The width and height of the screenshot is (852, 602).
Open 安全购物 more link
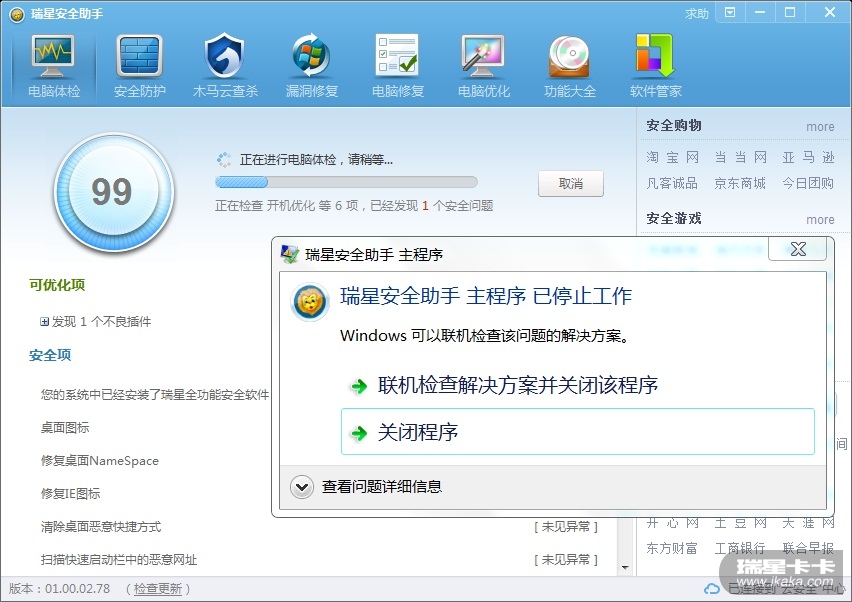[820, 127]
